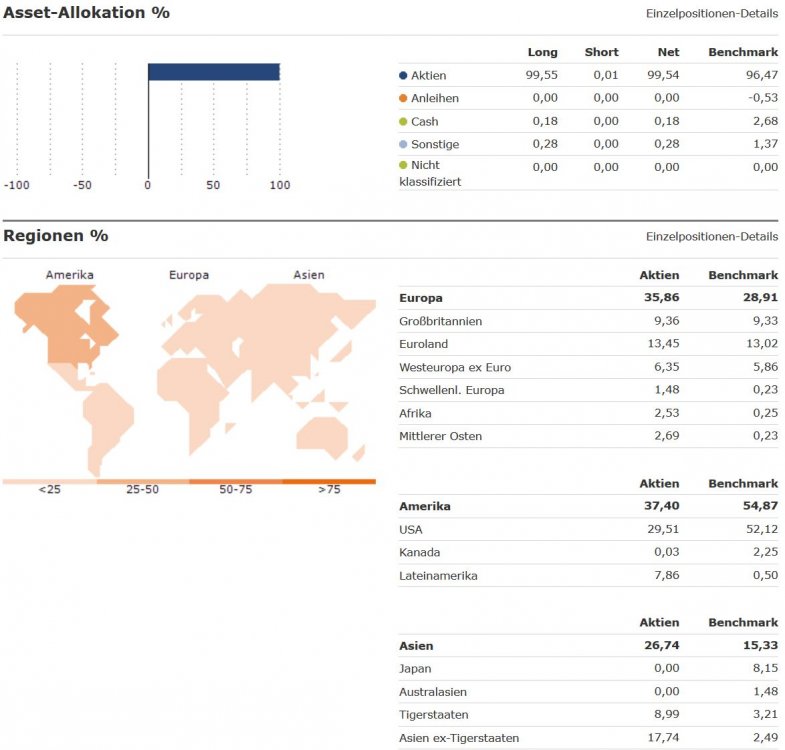
Task: Select the Großbritannien row in Europa table
Action: tap(588, 321)
